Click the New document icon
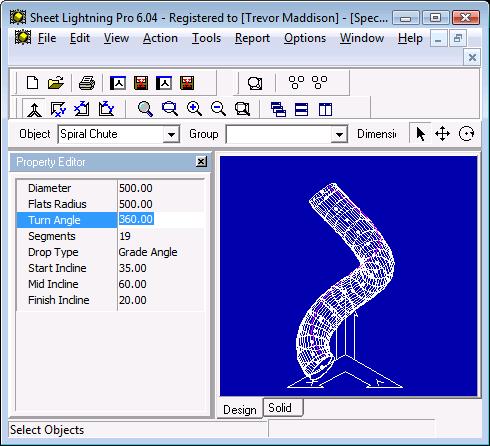This screenshot has height=446, width=490. click(x=32, y=82)
